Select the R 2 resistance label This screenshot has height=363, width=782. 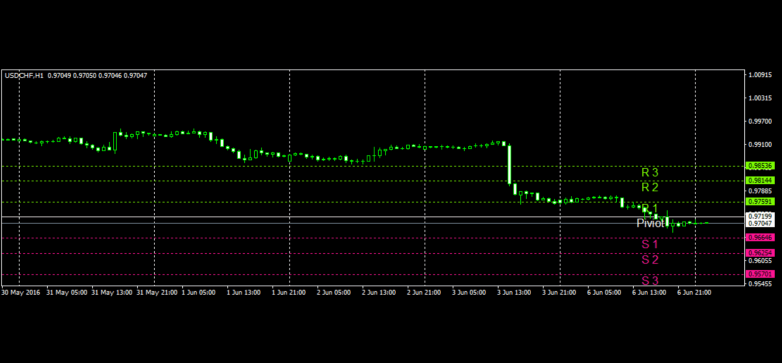(650, 187)
